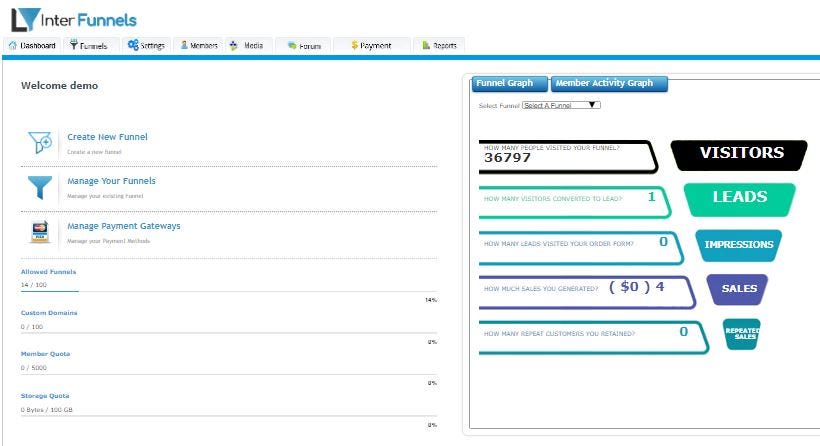This screenshot has height=446, width=820.
Task: Open the Reports tab
Action: pos(439,45)
